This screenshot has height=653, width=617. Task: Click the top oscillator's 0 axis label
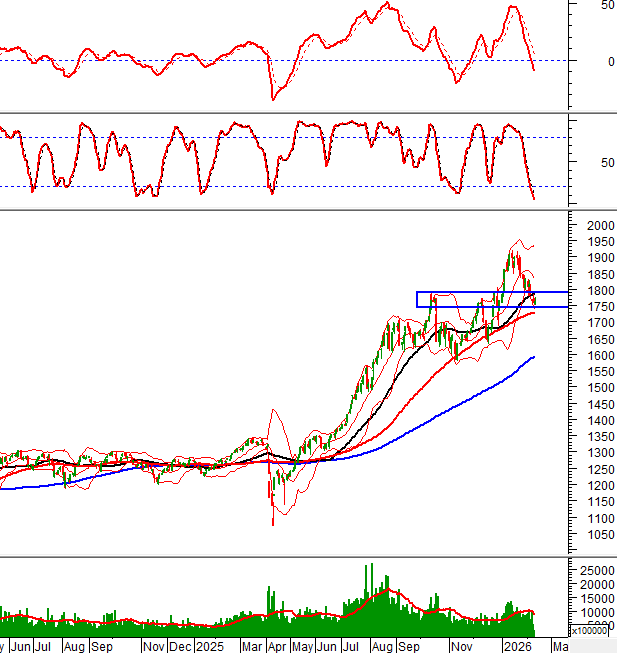(581, 60)
